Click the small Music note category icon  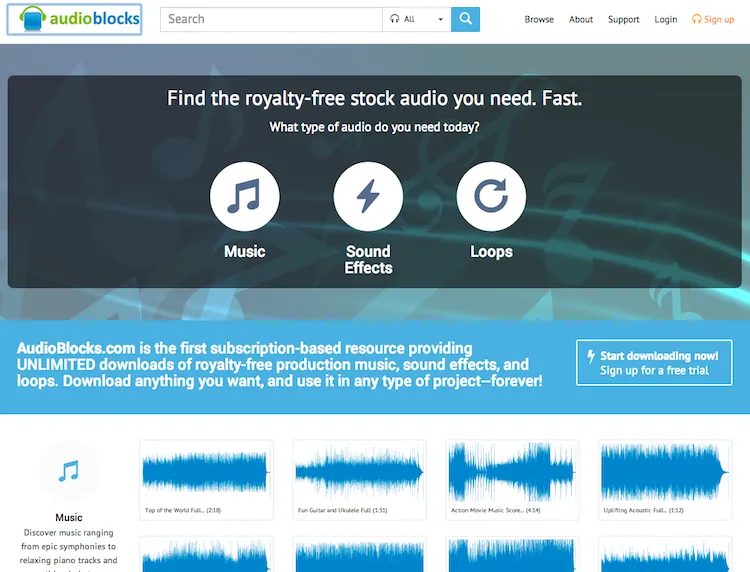click(x=68, y=471)
